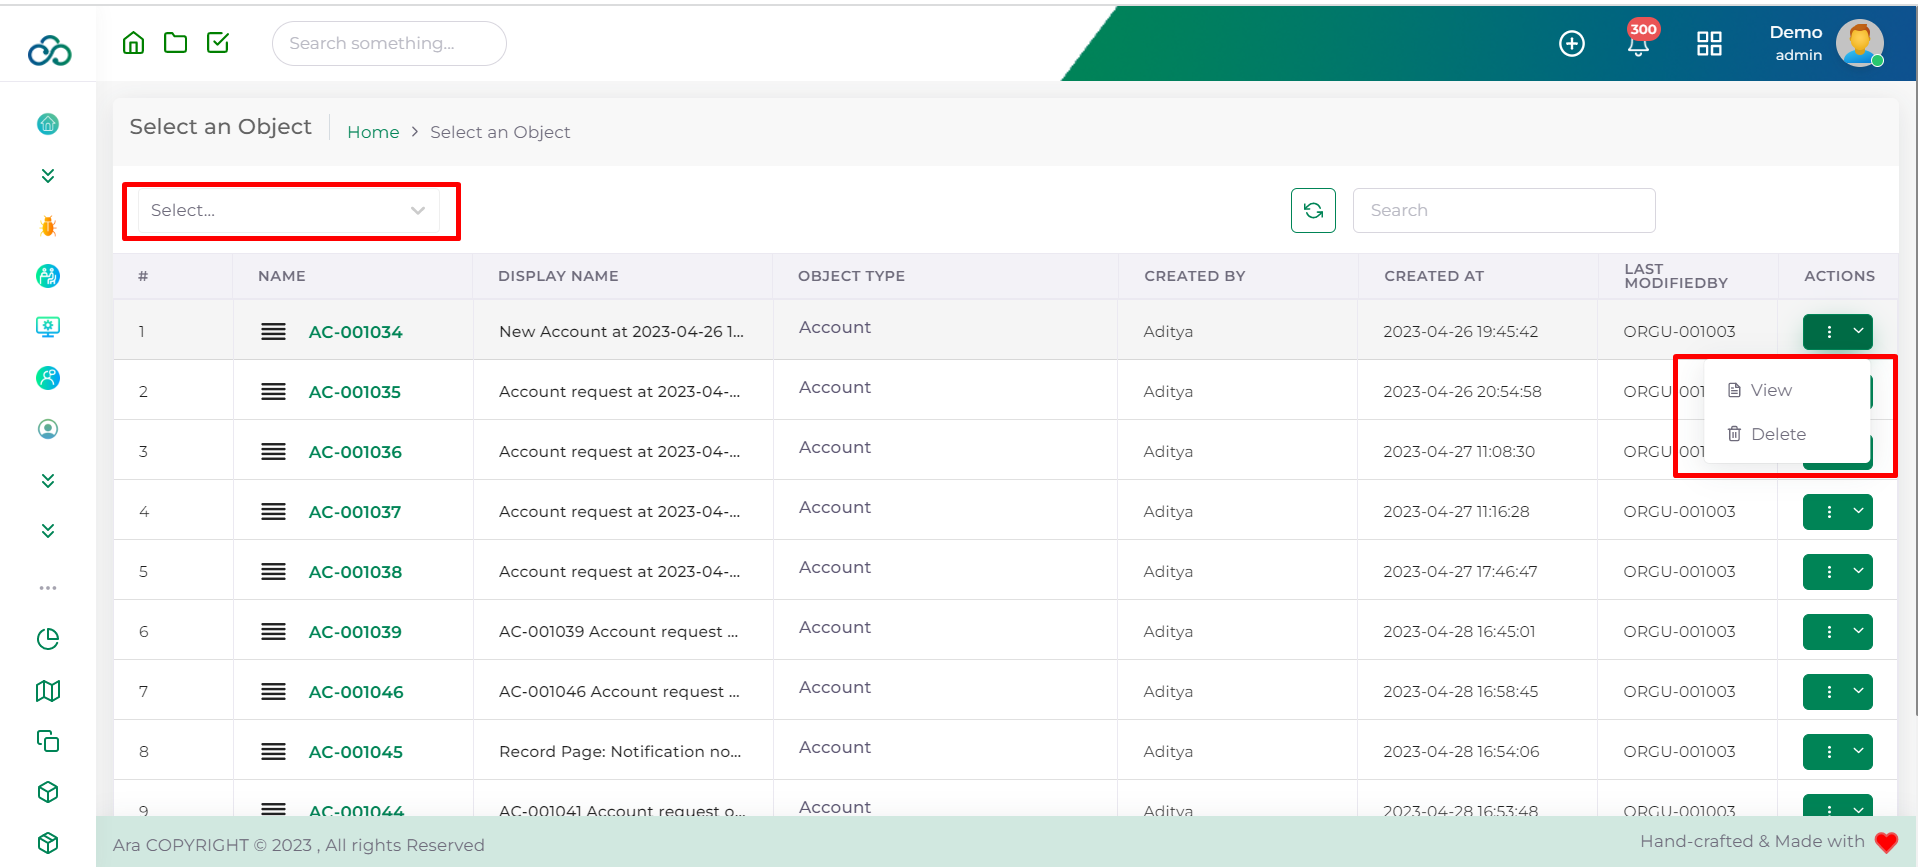1918x867 pixels.
Task: Expand the first double-chevron sidebar section
Action: [x=48, y=176]
